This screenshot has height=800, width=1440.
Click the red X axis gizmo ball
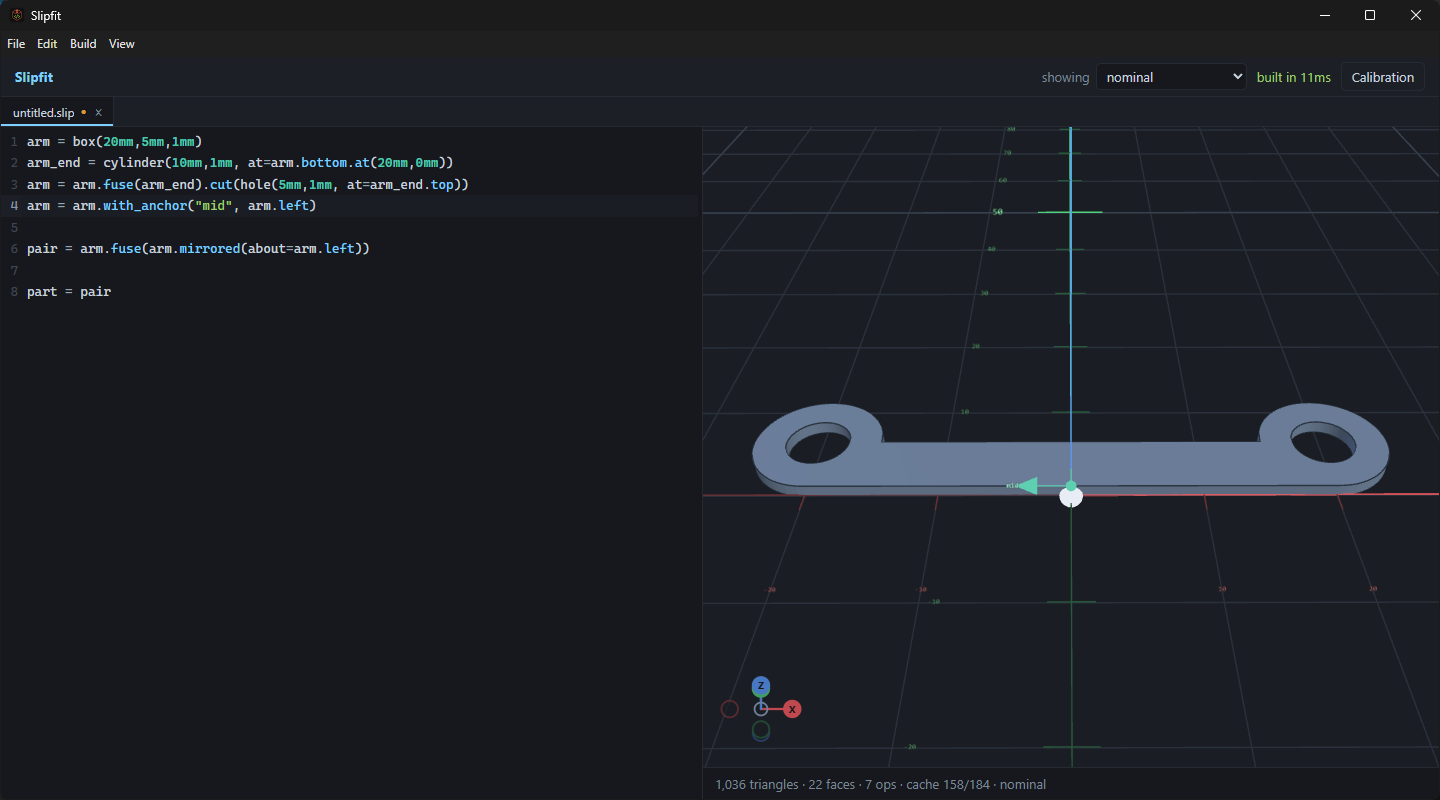point(792,709)
